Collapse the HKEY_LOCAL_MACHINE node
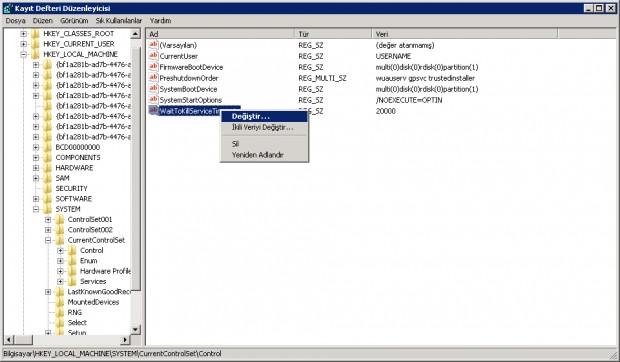The image size is (620, 362). pyautogui.click(x=23, y=54)
